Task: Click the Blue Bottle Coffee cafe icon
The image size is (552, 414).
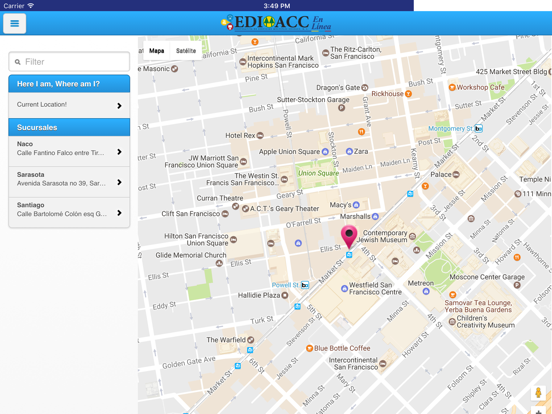Action: (309, 348)
